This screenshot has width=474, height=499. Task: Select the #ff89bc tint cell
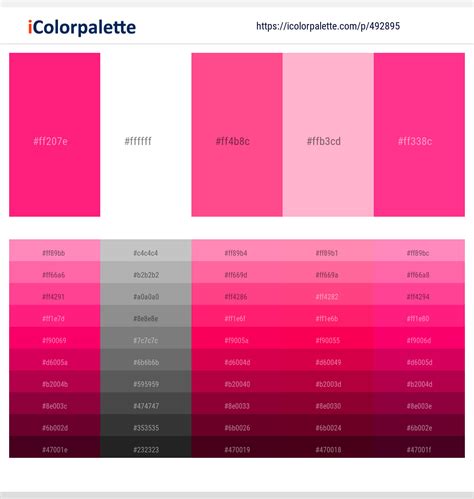point(419,251)
